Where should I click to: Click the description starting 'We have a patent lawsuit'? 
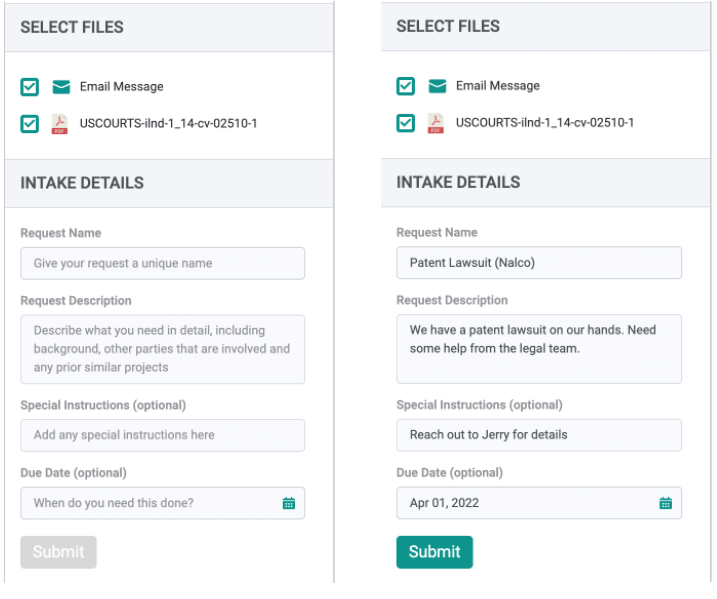click(x=538, y=348)
